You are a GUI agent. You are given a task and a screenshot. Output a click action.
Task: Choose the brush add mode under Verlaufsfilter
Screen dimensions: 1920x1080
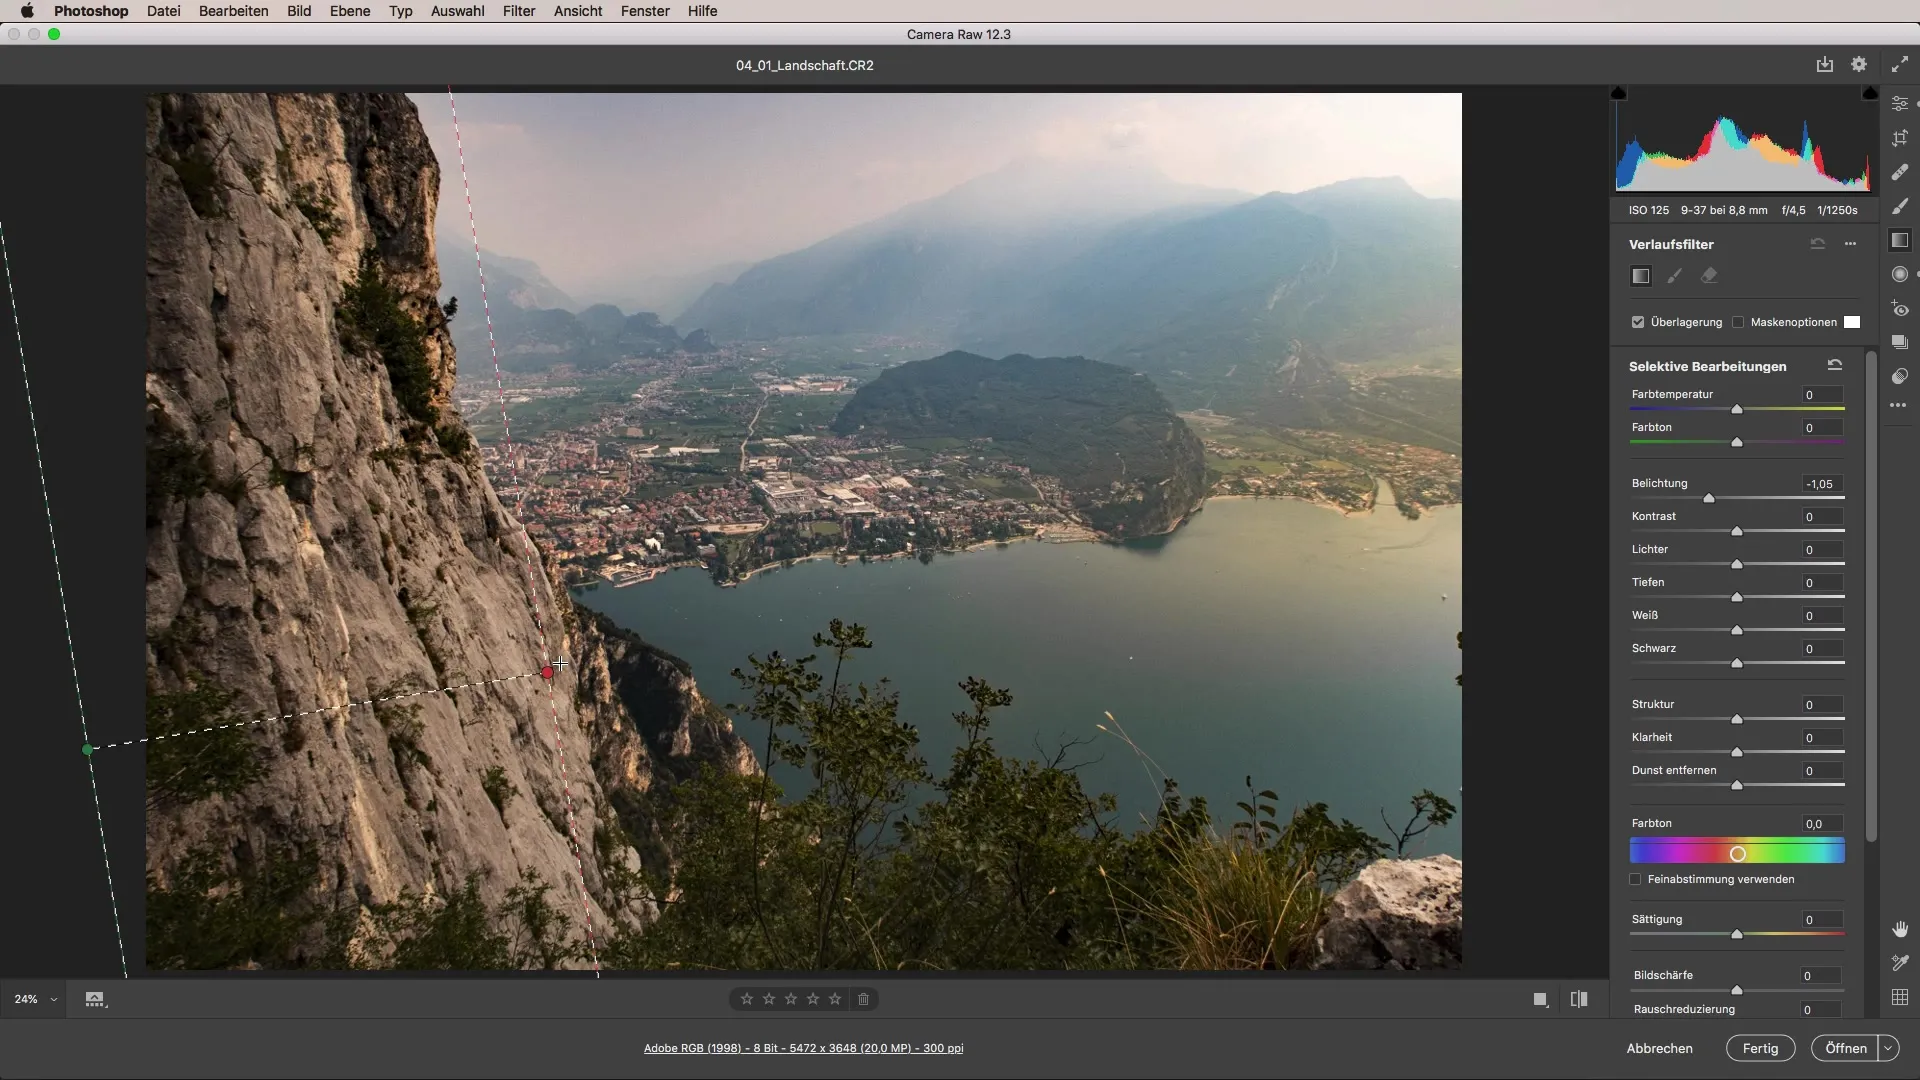pyautogui.click(x=1675, y=276)
